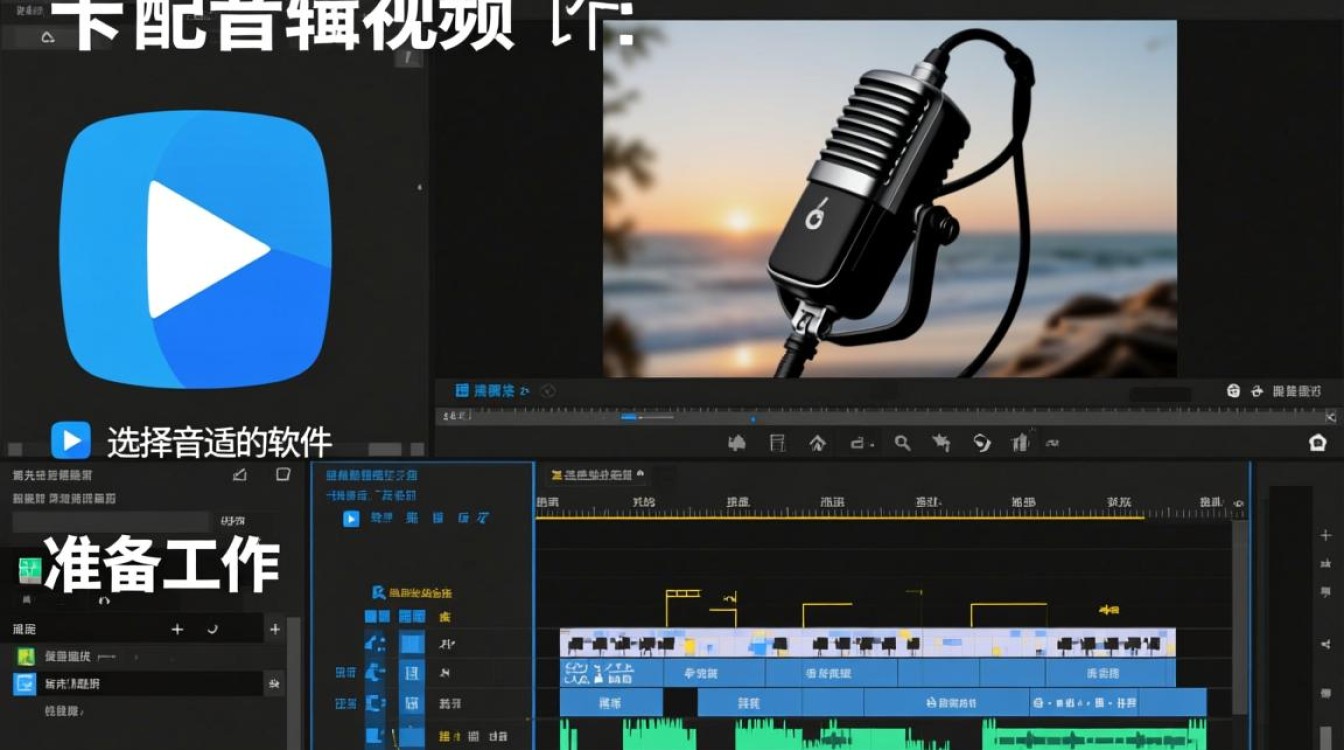Click the green thumbnail in the project panel
Image resolution: width=1344 pixels, height=750 pixels.
pos(29,571)
